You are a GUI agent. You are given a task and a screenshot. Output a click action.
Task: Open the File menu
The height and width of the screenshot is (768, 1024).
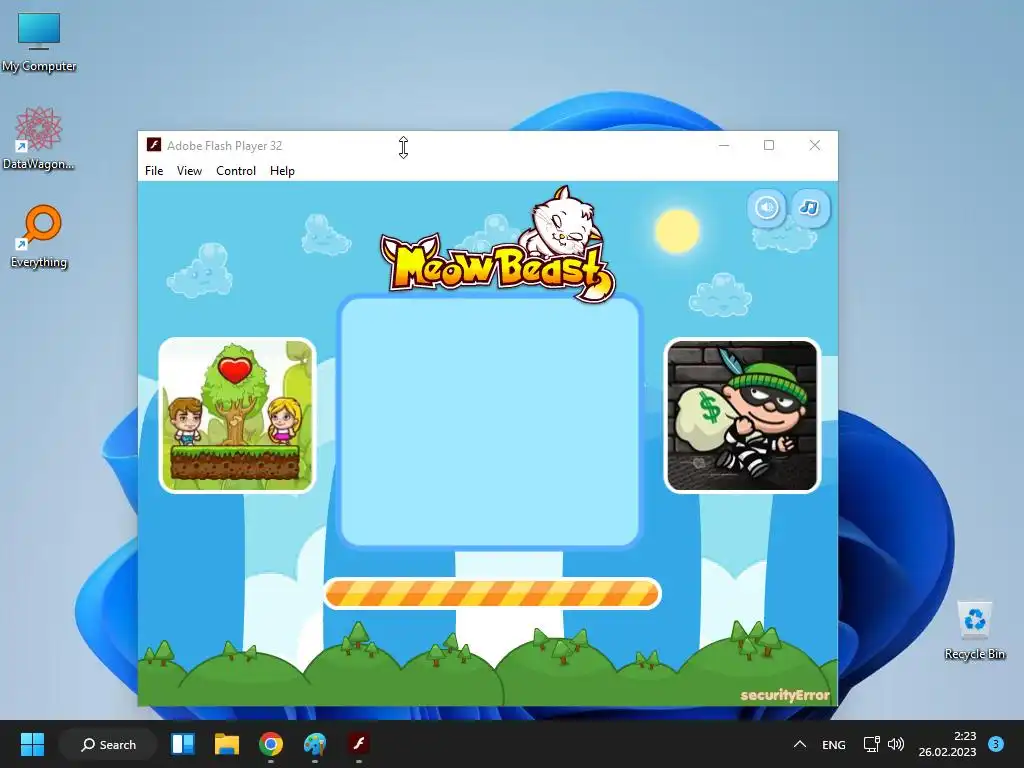[154, 170]
